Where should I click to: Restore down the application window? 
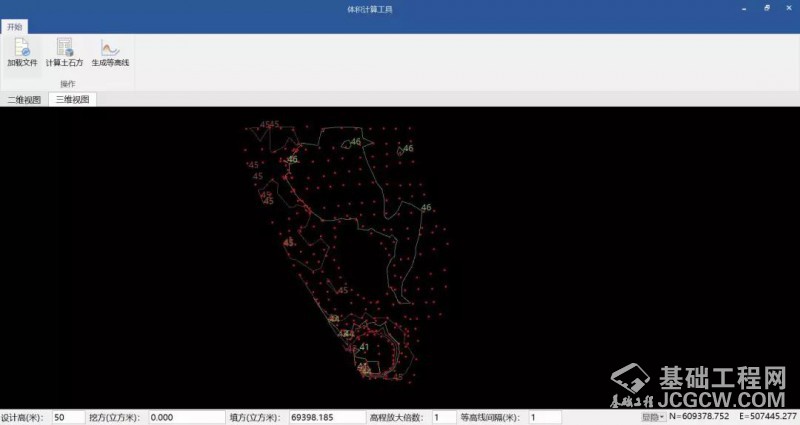tap(766, 9)
